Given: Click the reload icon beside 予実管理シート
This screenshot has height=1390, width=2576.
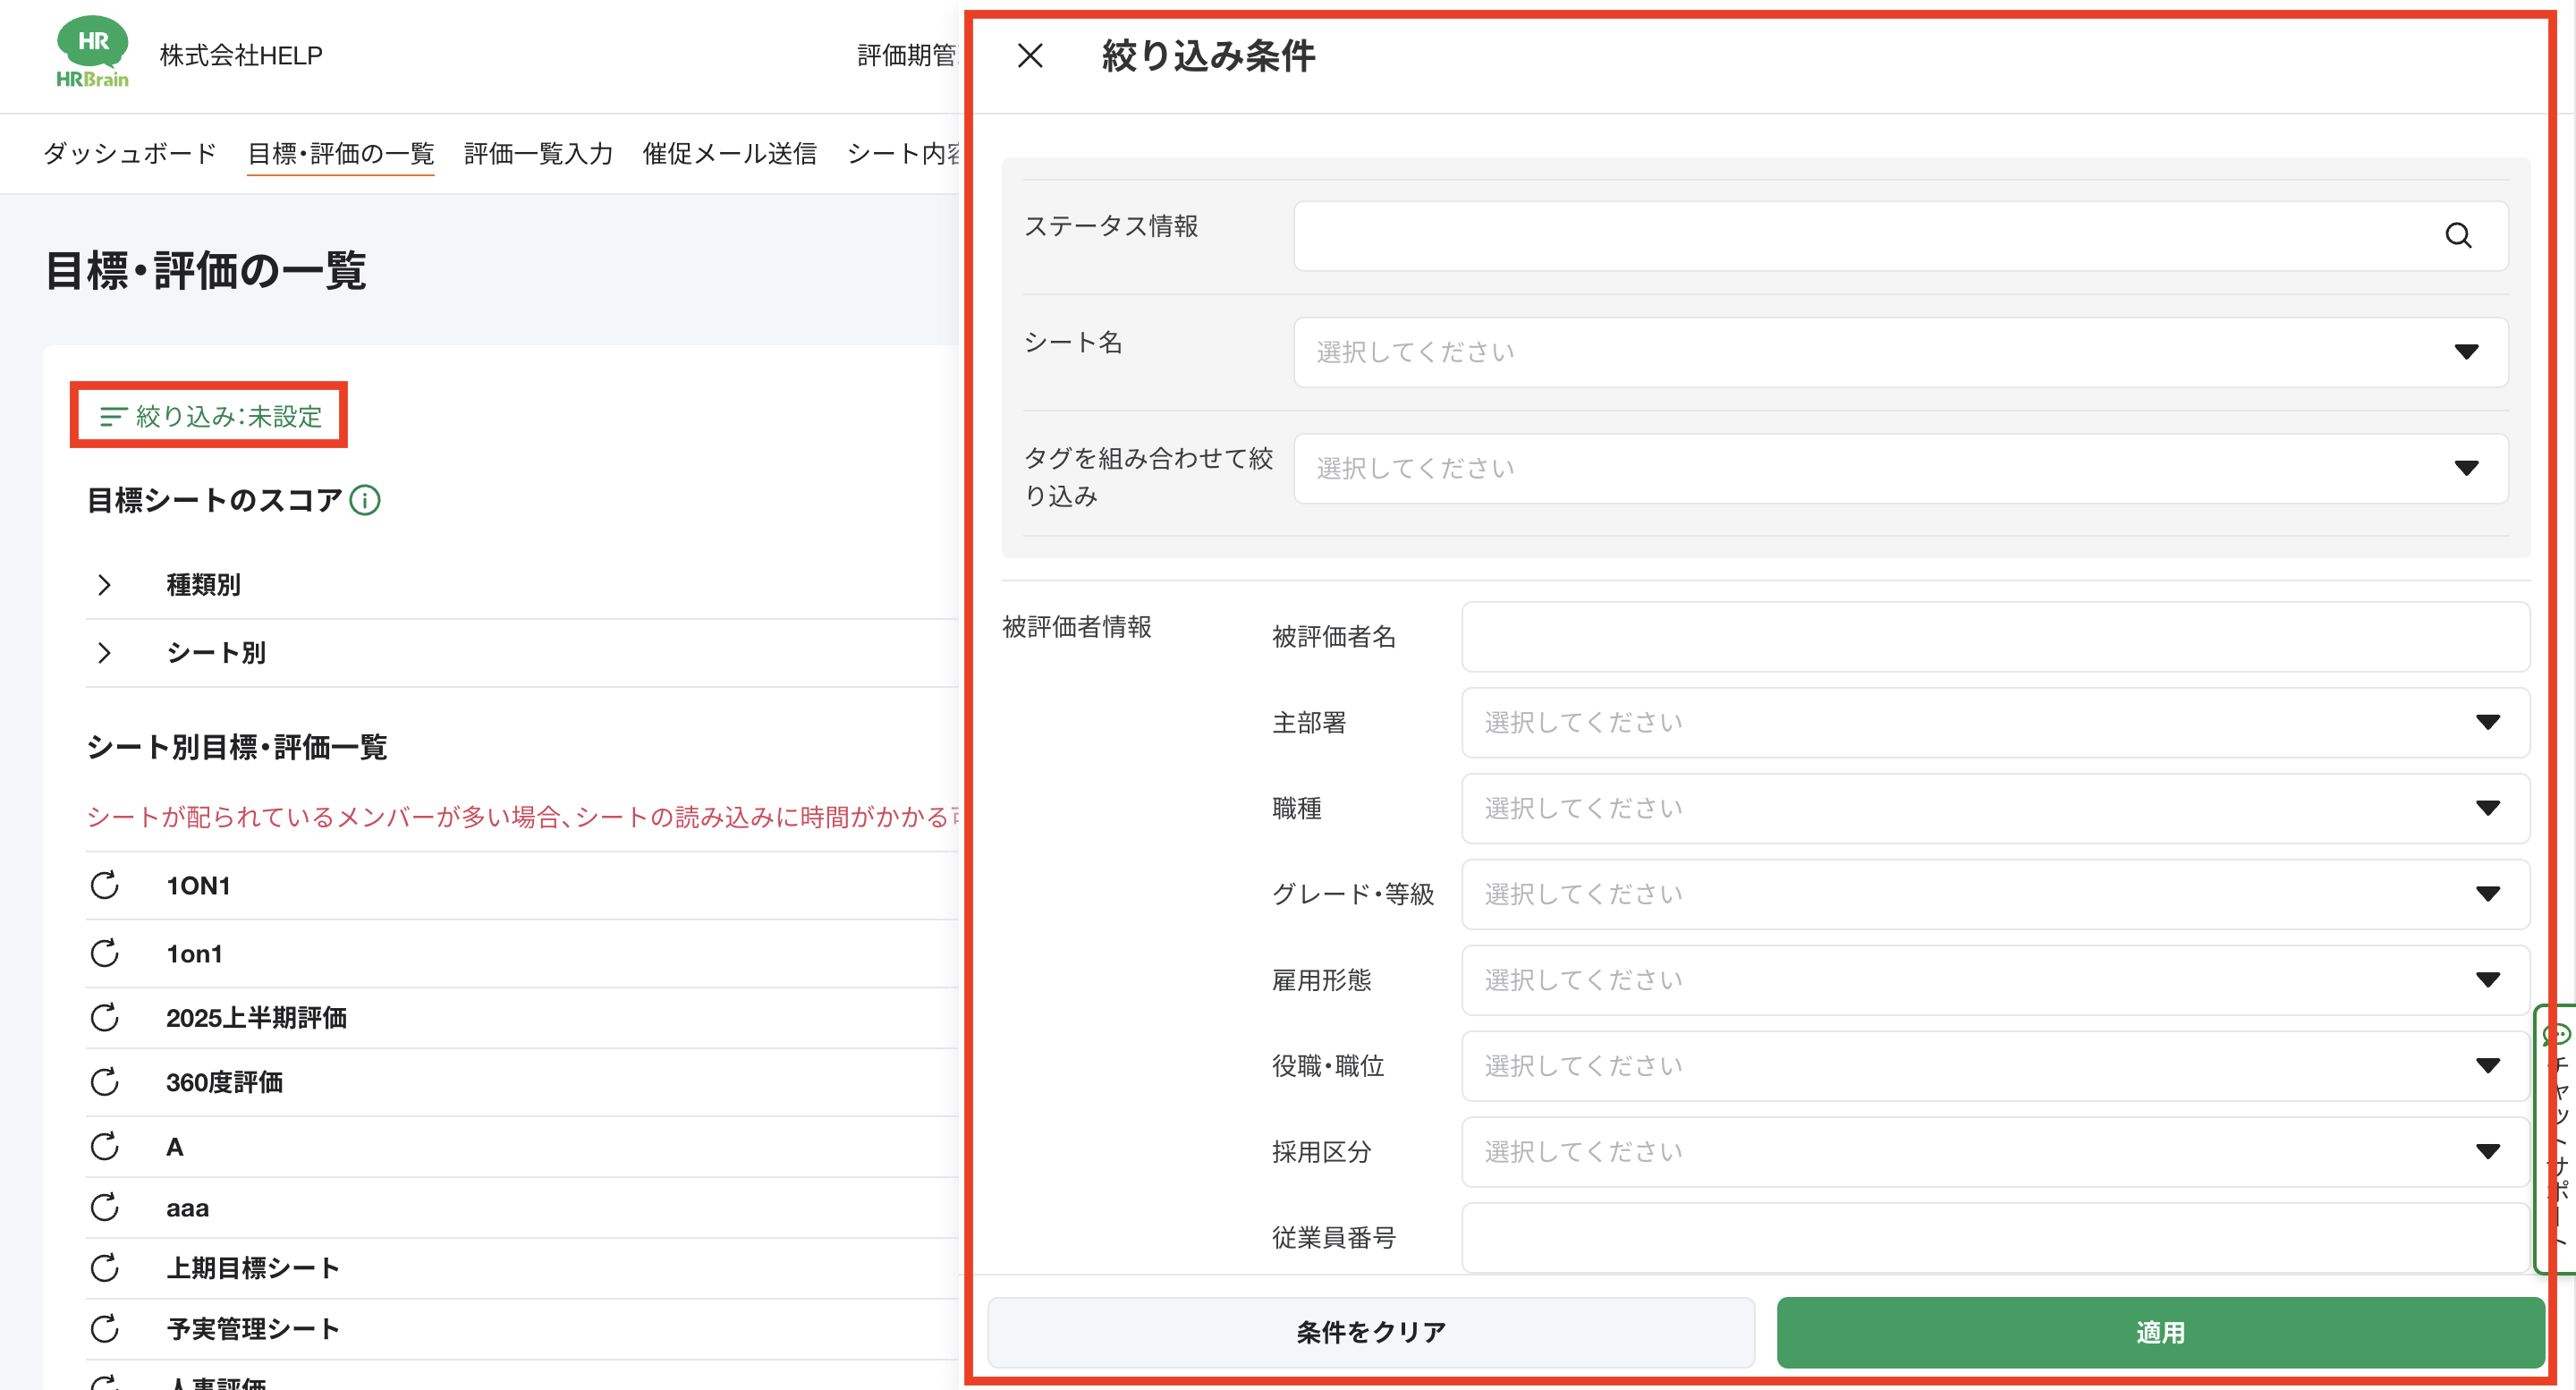Looking at the screenshot, I should [105, 1329].
